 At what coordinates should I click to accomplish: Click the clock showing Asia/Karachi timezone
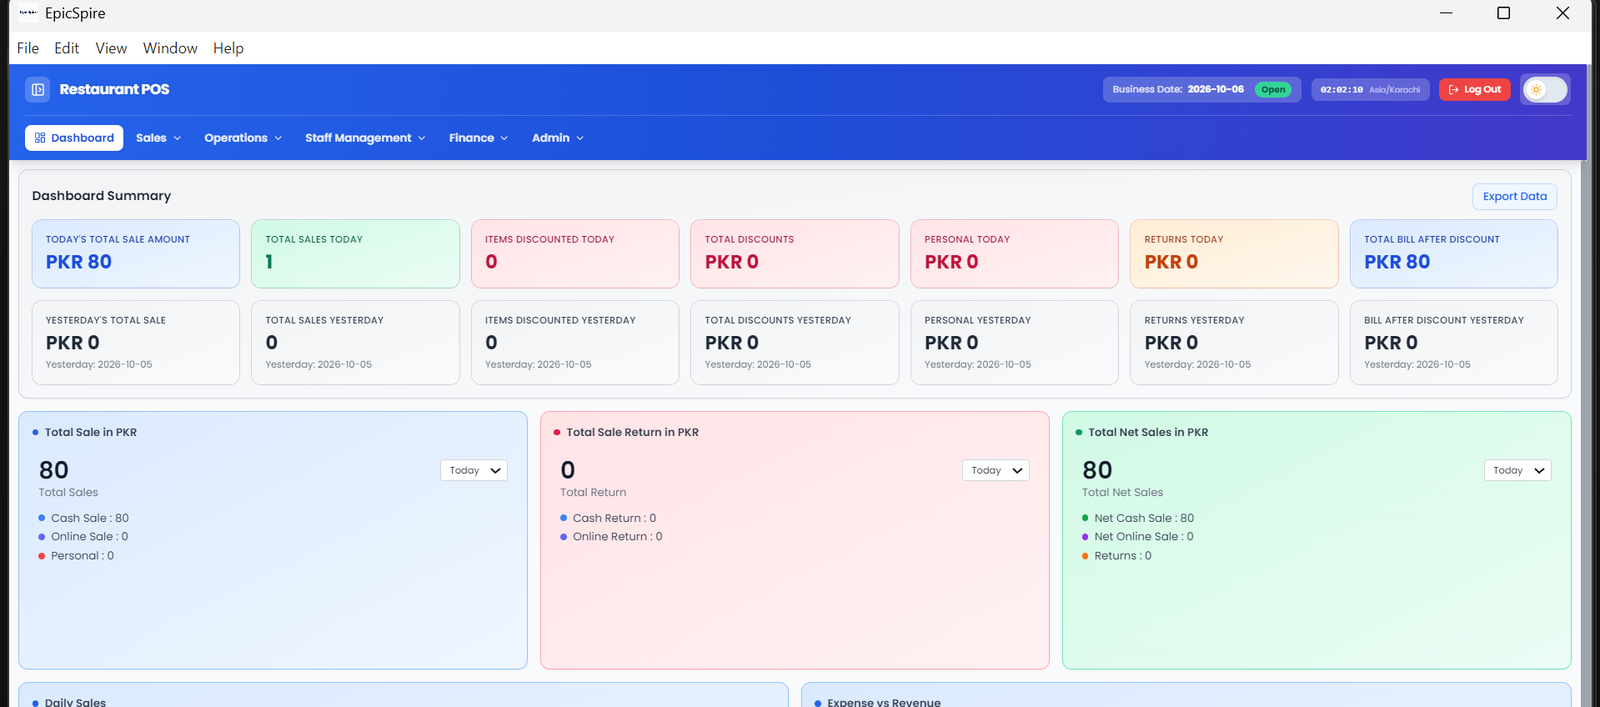[x=1370, y=89]
